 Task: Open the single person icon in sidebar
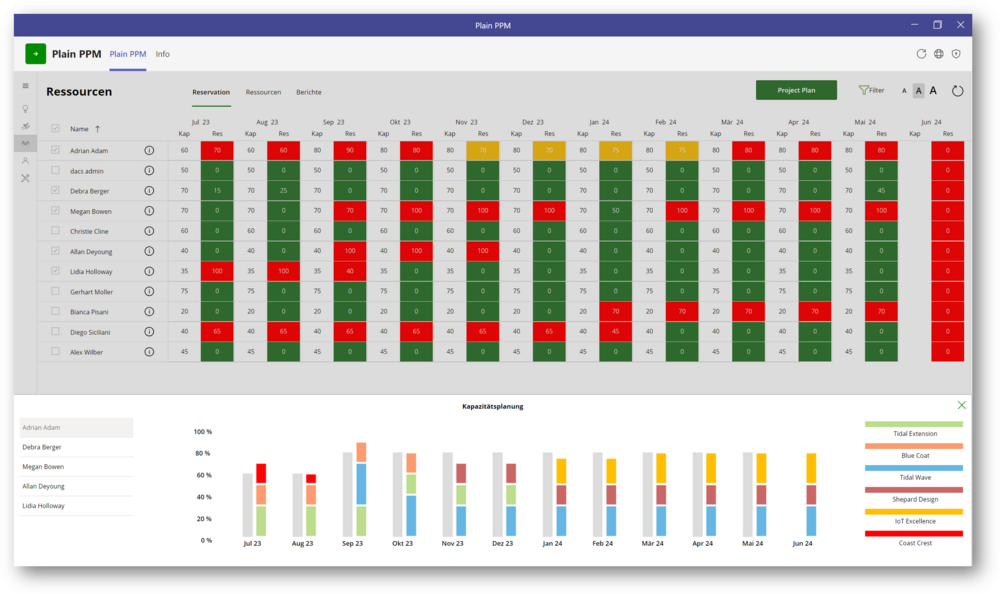(26, 160)
